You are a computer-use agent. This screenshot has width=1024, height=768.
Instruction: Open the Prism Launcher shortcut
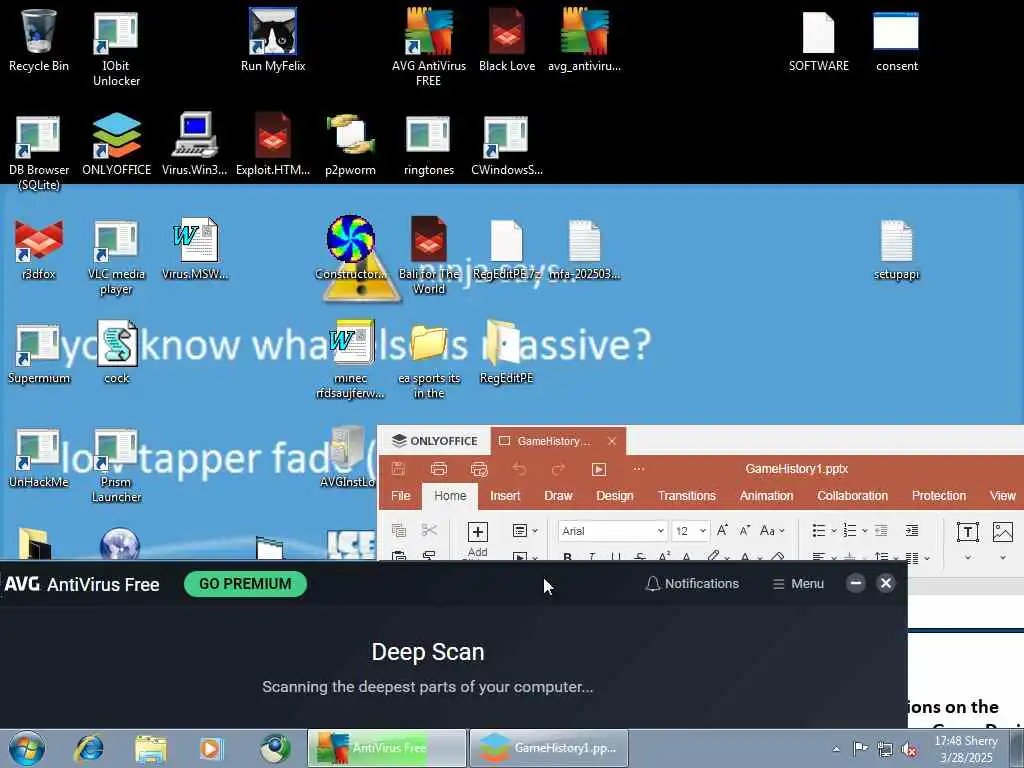click(x=116, y=465)
